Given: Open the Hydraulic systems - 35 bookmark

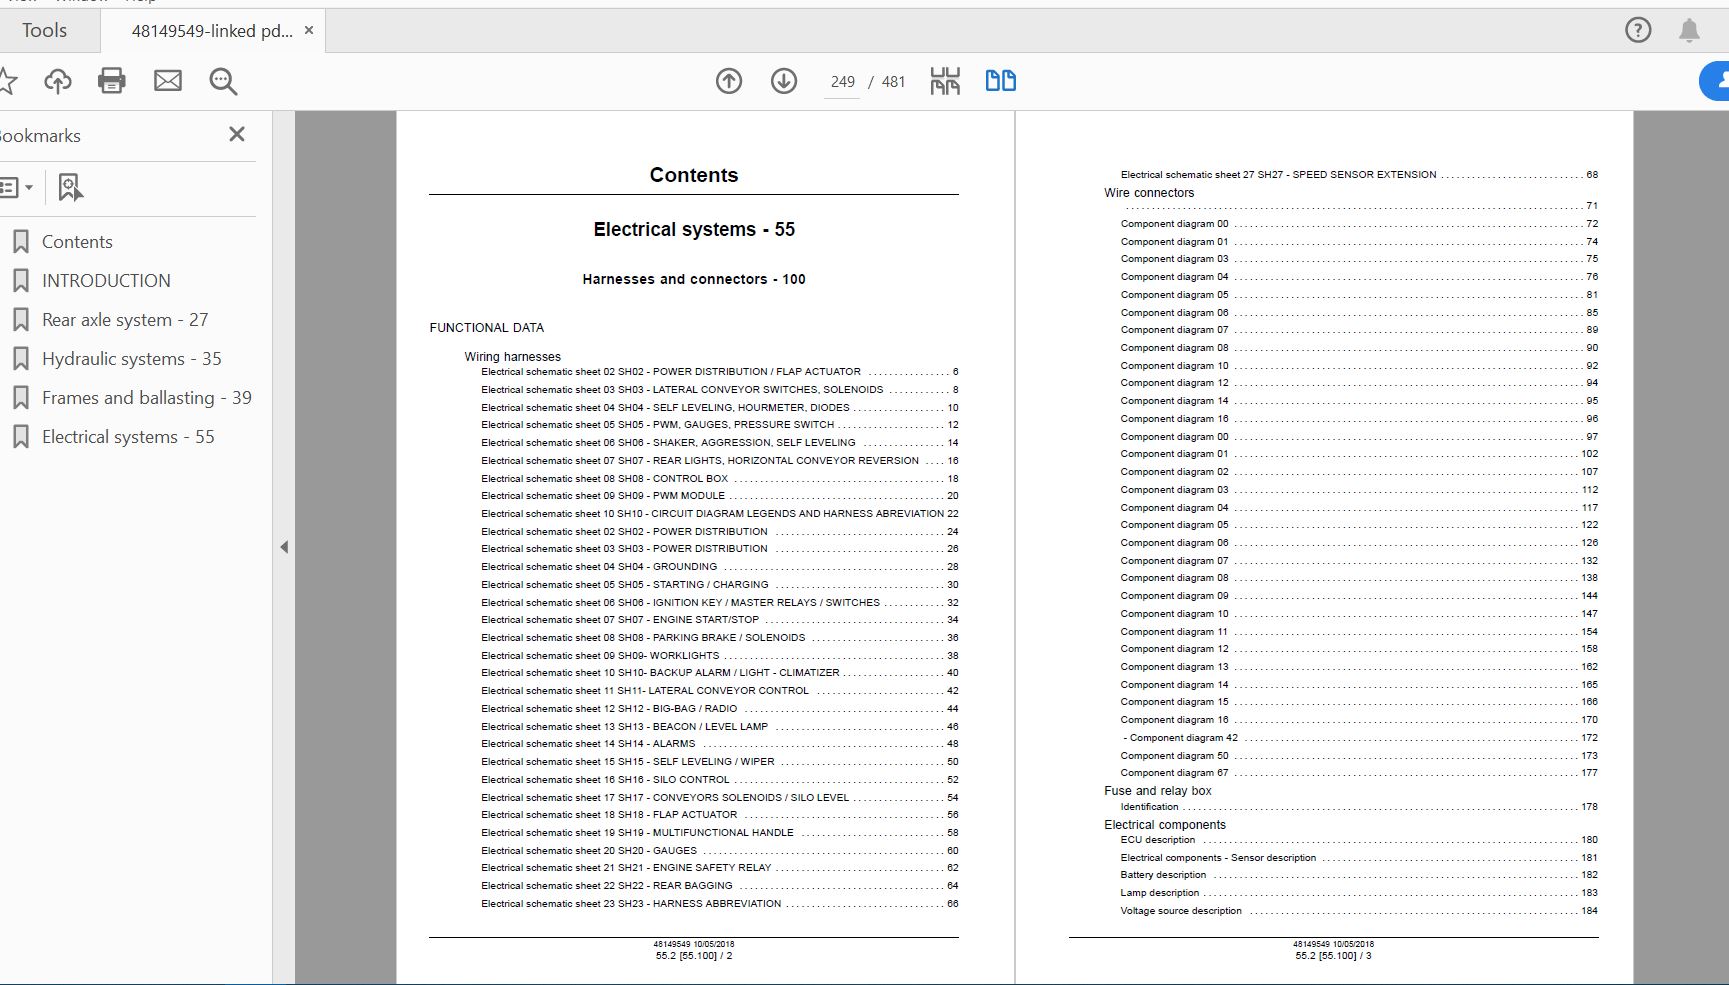Looking at the screenshot, I should (131, 359).
